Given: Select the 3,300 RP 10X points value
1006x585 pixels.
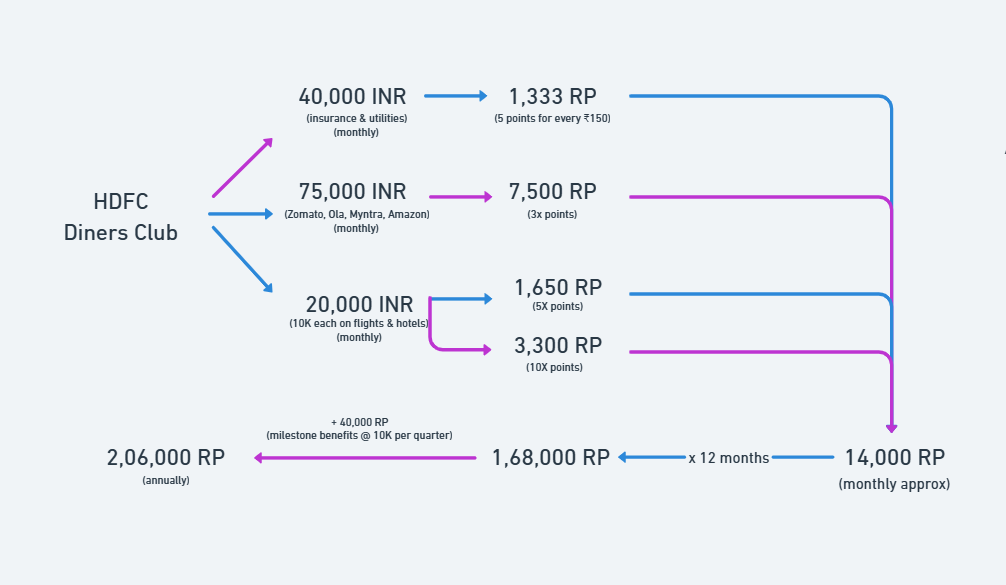Looking at the screenshot, I should click(558, 346).
